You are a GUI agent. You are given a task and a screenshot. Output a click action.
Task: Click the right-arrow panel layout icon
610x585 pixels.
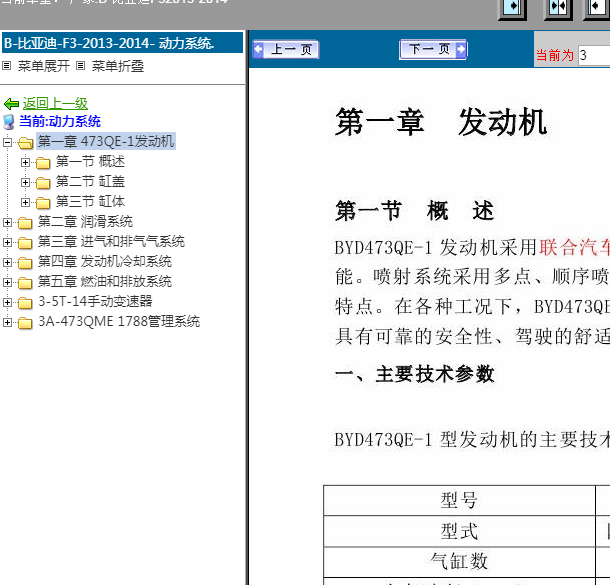tap(512, 8)
